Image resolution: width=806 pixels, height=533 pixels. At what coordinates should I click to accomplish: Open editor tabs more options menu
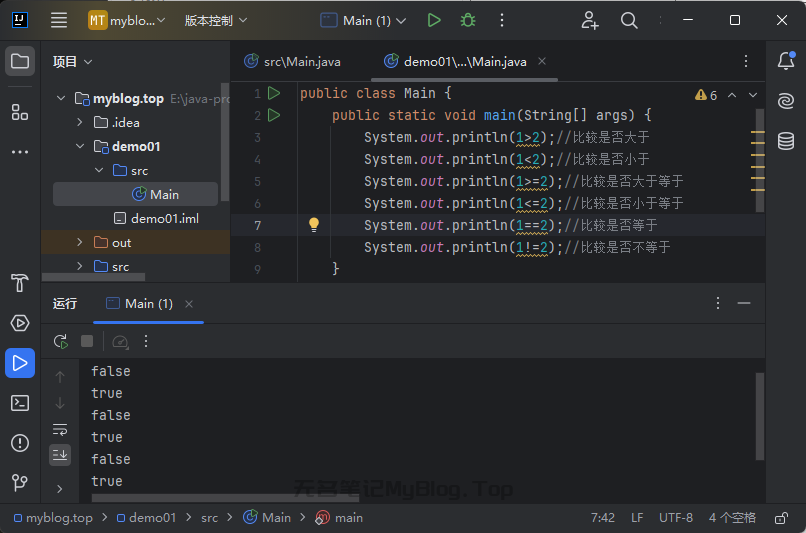coord(746,61)
